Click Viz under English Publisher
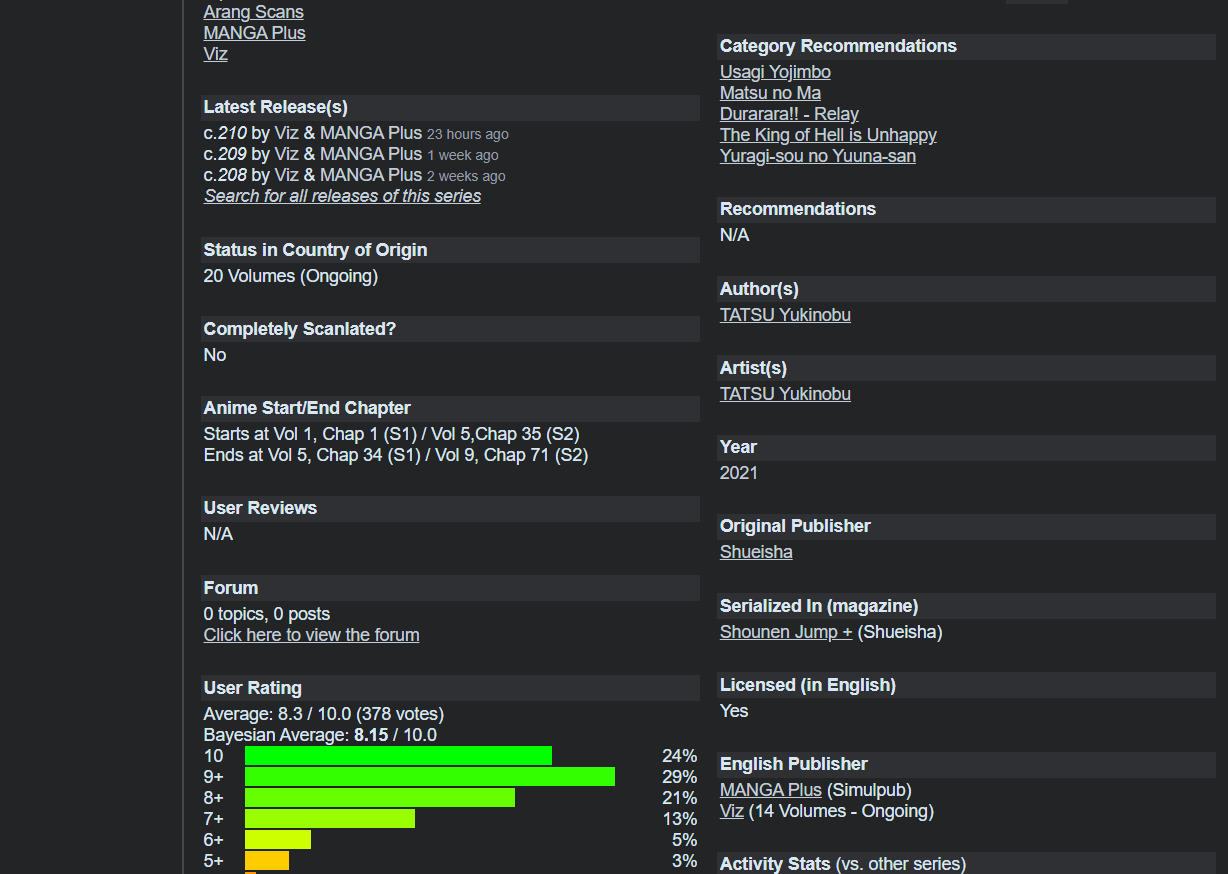This screenshot has width=1228, height=874. [x=731, y=811]
